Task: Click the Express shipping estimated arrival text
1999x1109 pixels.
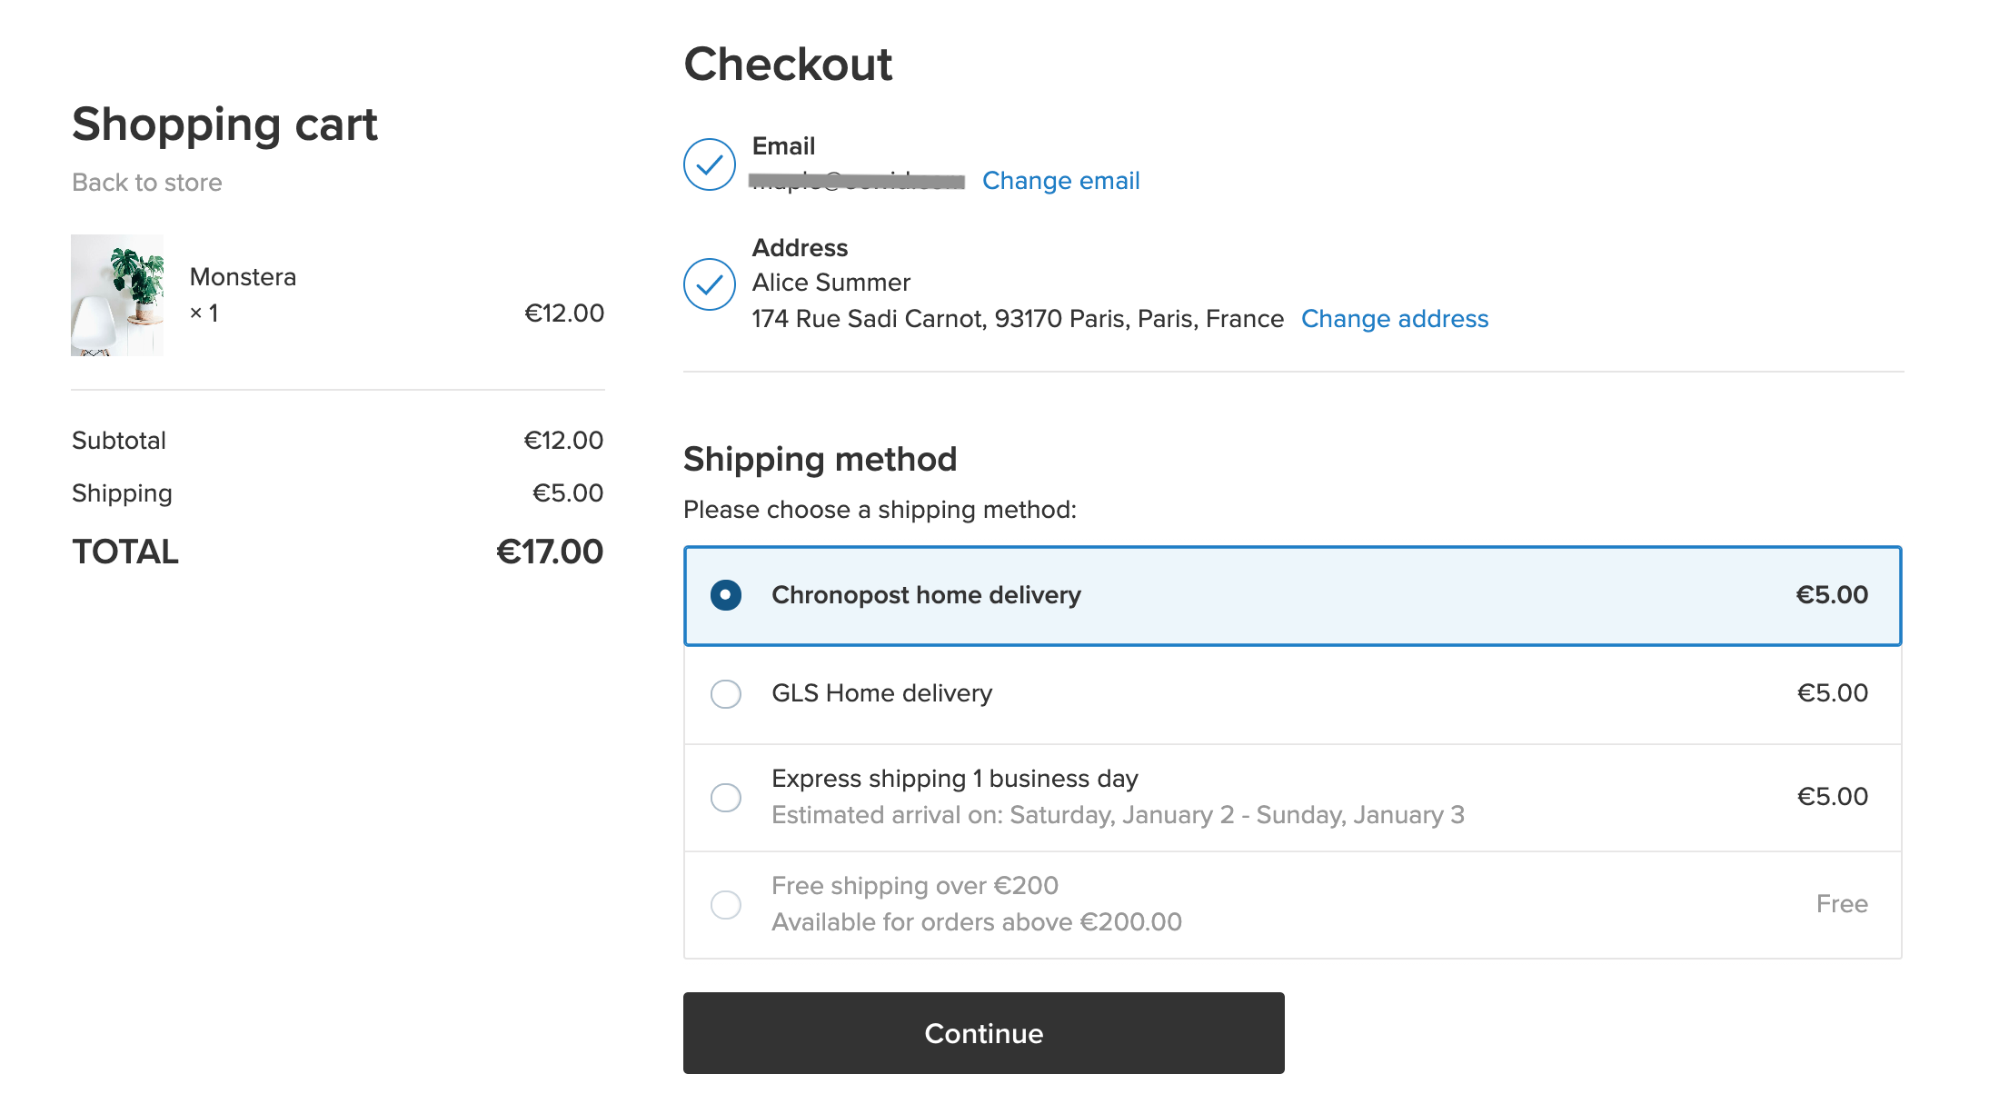Action: [1118, 815]
